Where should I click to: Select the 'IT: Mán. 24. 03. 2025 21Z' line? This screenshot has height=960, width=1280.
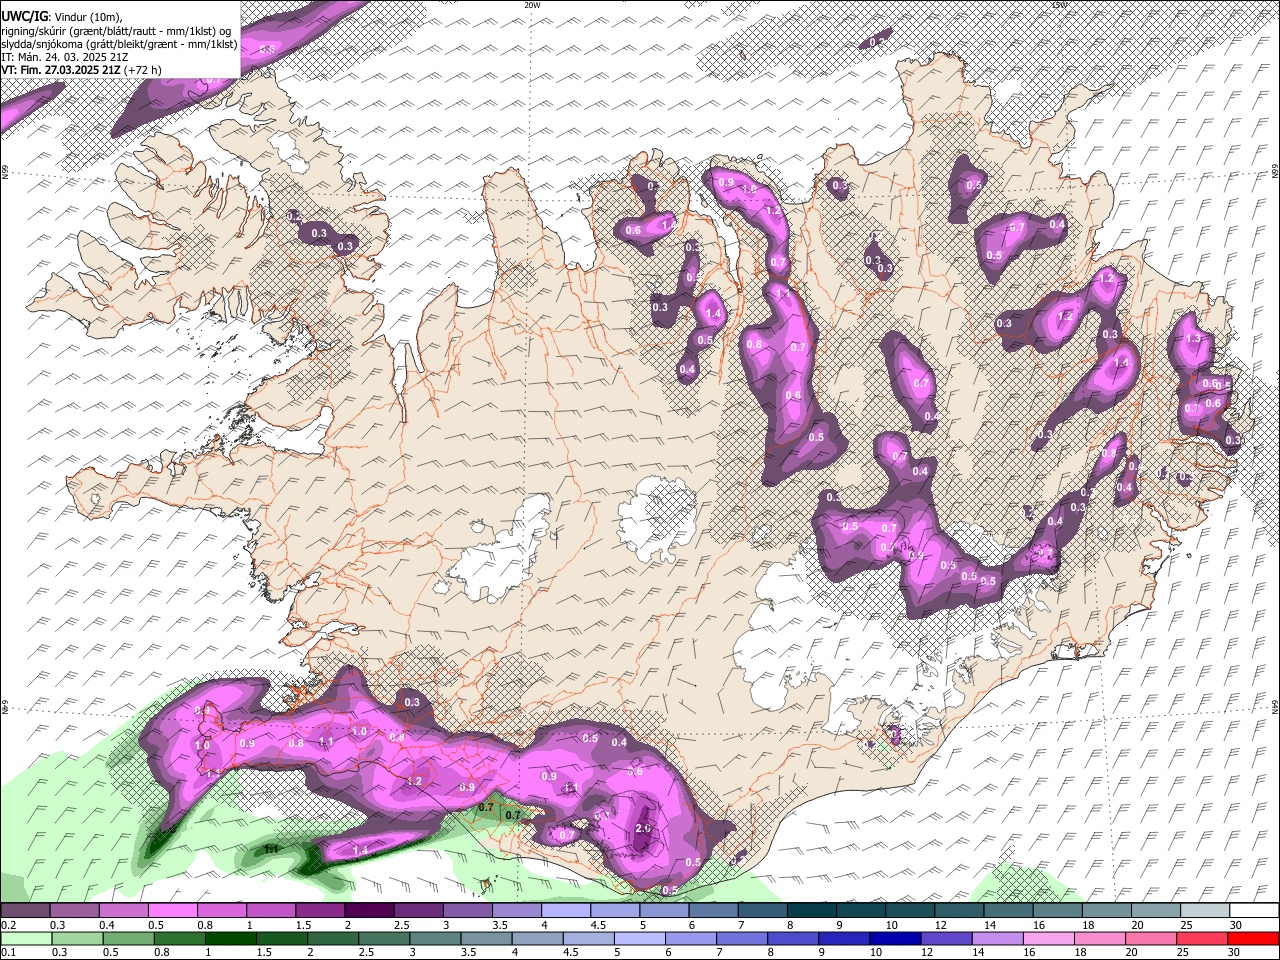point(63,57)
